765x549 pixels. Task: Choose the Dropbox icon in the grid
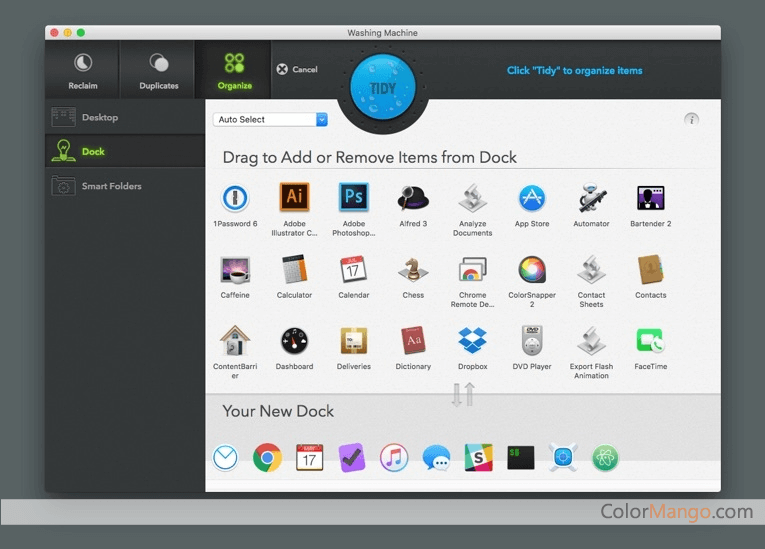[472, 341]
